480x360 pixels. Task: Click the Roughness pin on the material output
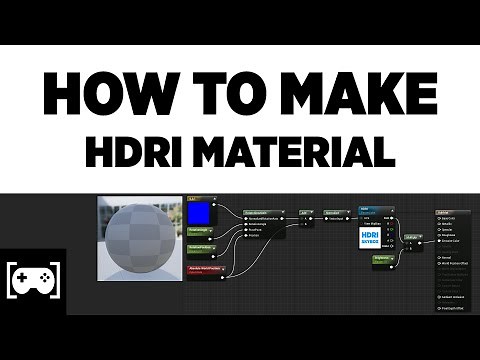click(x=439, y=235)
